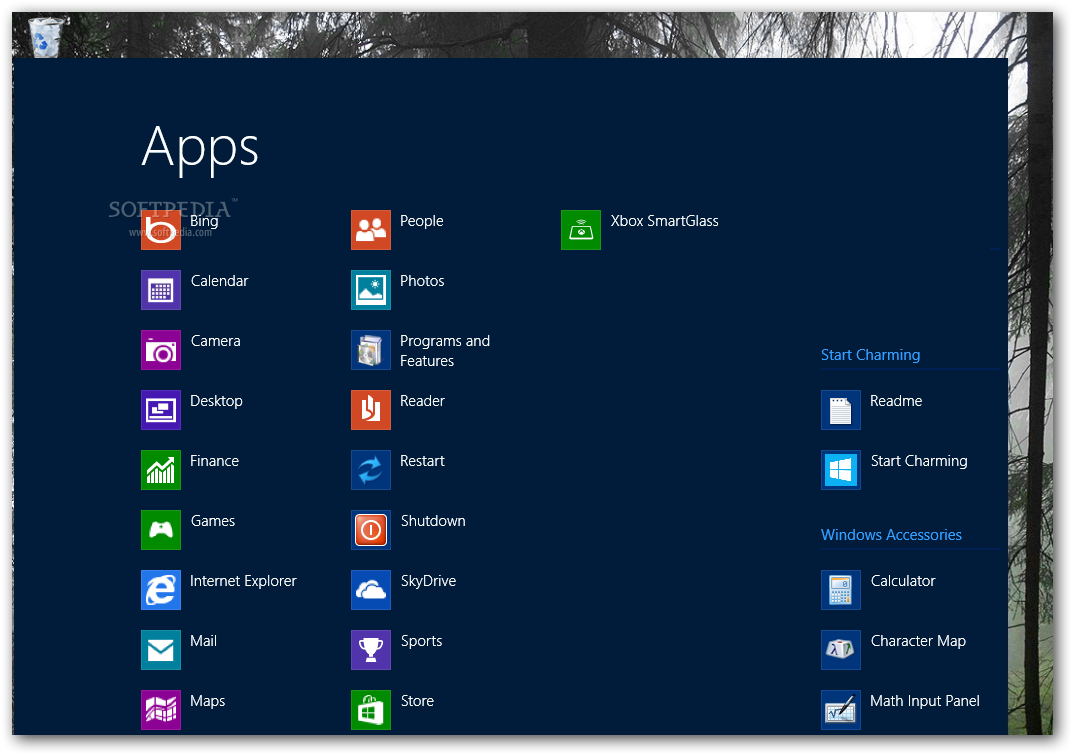The height and width of the screenshot is (755, 1073).
Task: Open the Internet Explorer icon
Action: point(161,590)
